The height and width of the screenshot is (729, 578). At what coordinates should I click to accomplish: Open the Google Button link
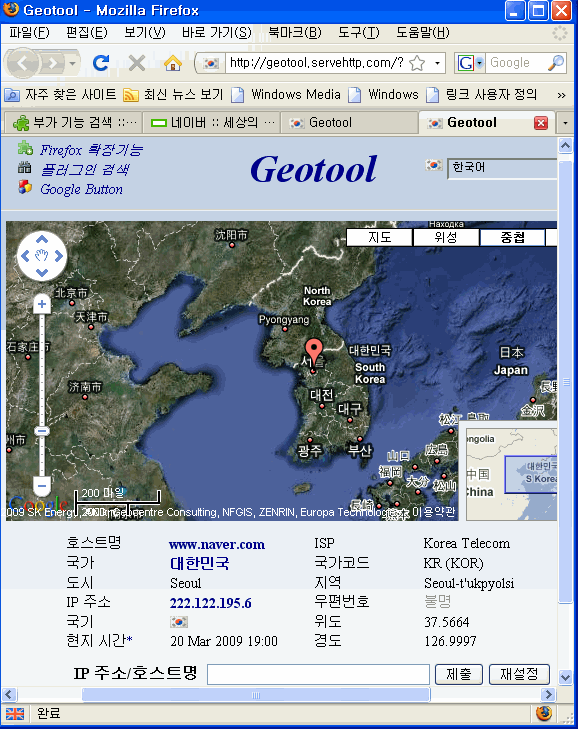tap(81, 189)
